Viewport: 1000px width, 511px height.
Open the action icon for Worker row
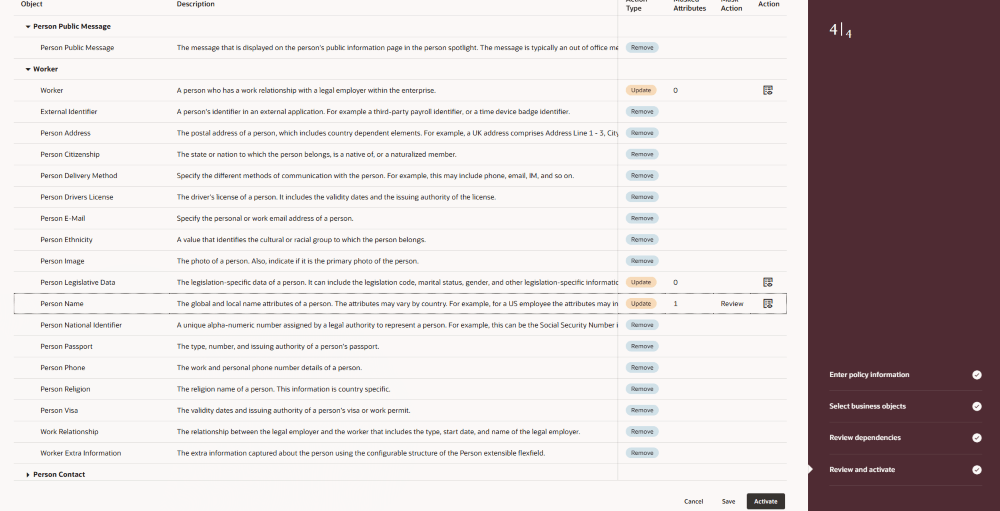pos(768,91)
